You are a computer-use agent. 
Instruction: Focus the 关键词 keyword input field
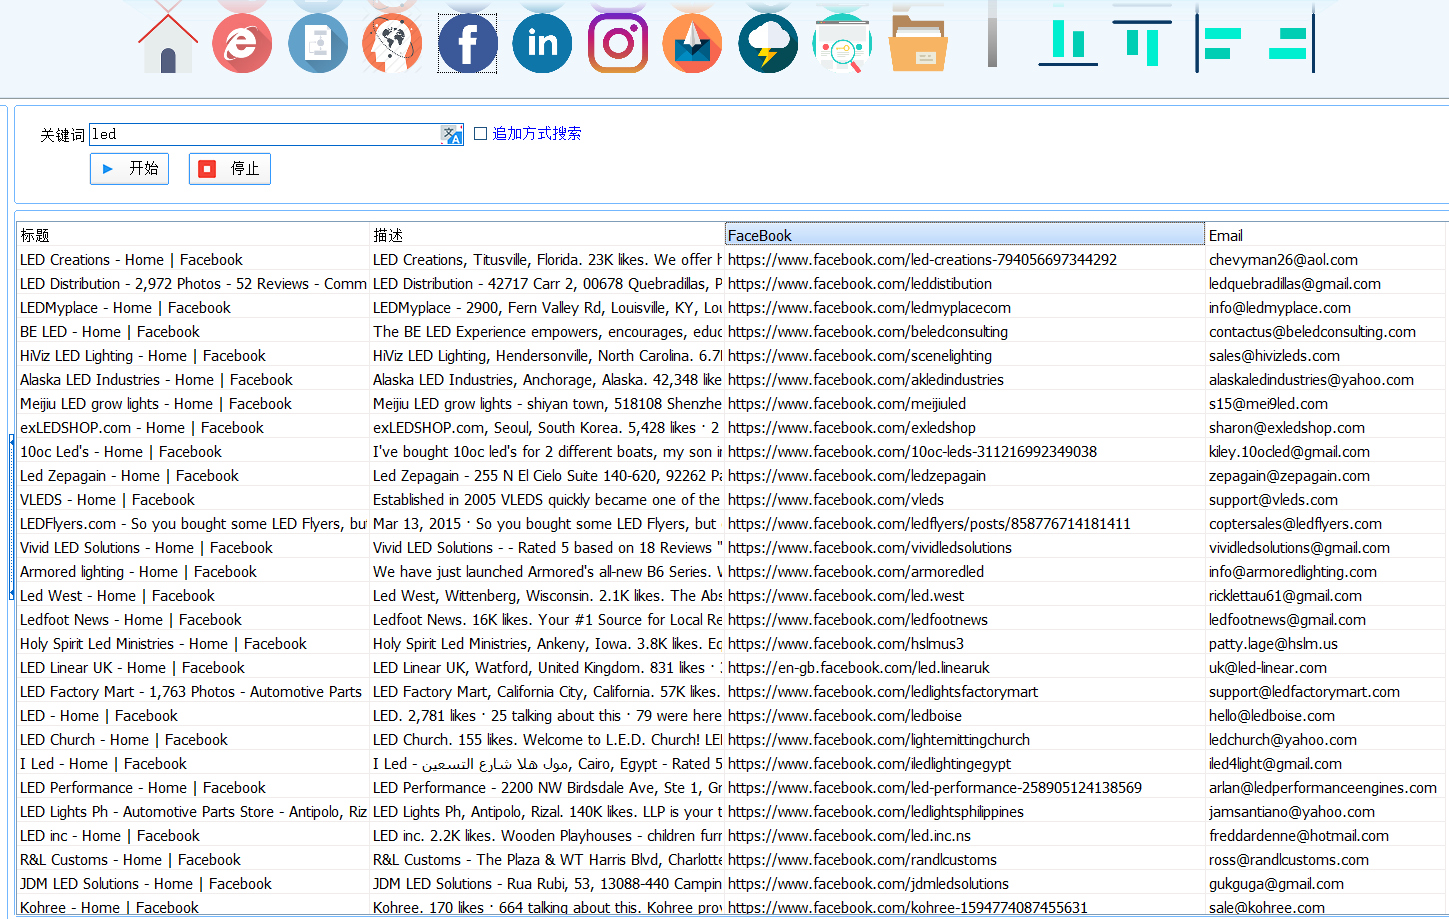coord(265,134)
